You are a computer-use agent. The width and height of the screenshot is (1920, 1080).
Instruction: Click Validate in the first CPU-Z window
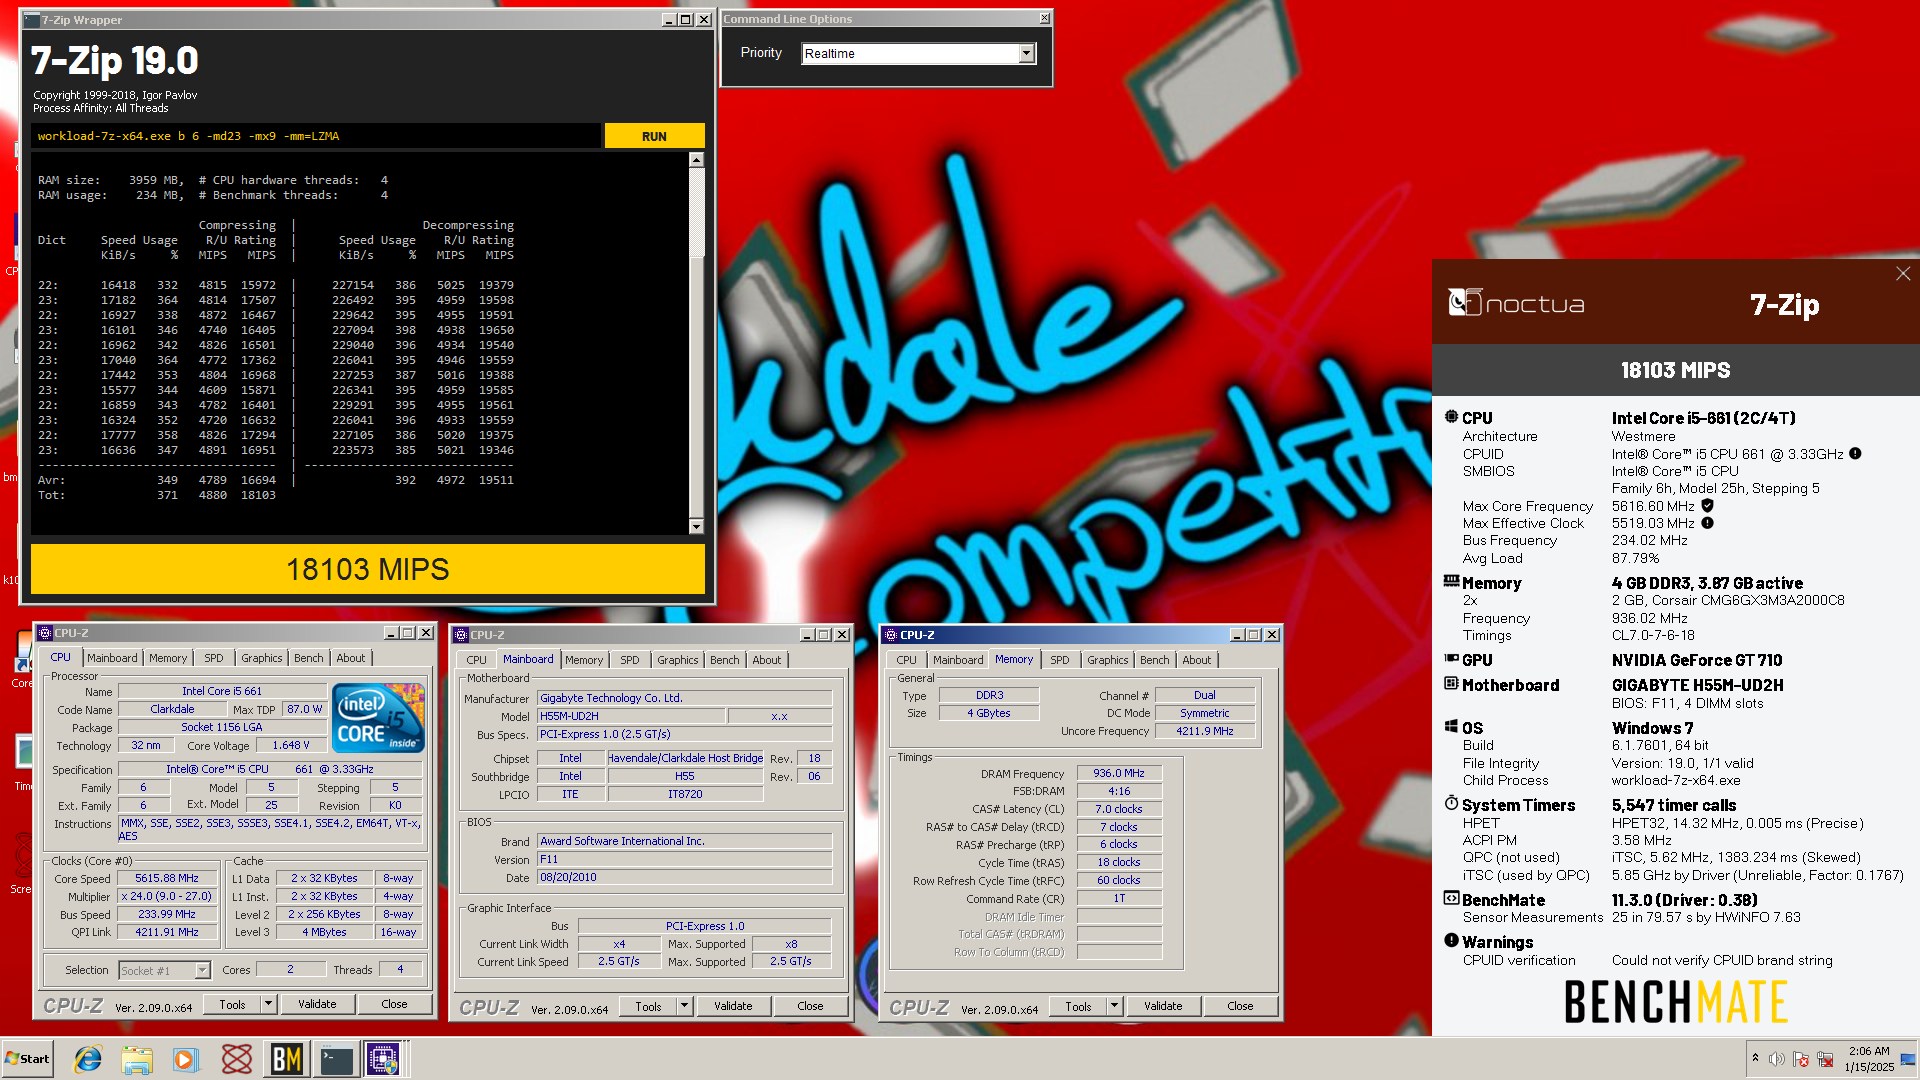[317, 1004]
